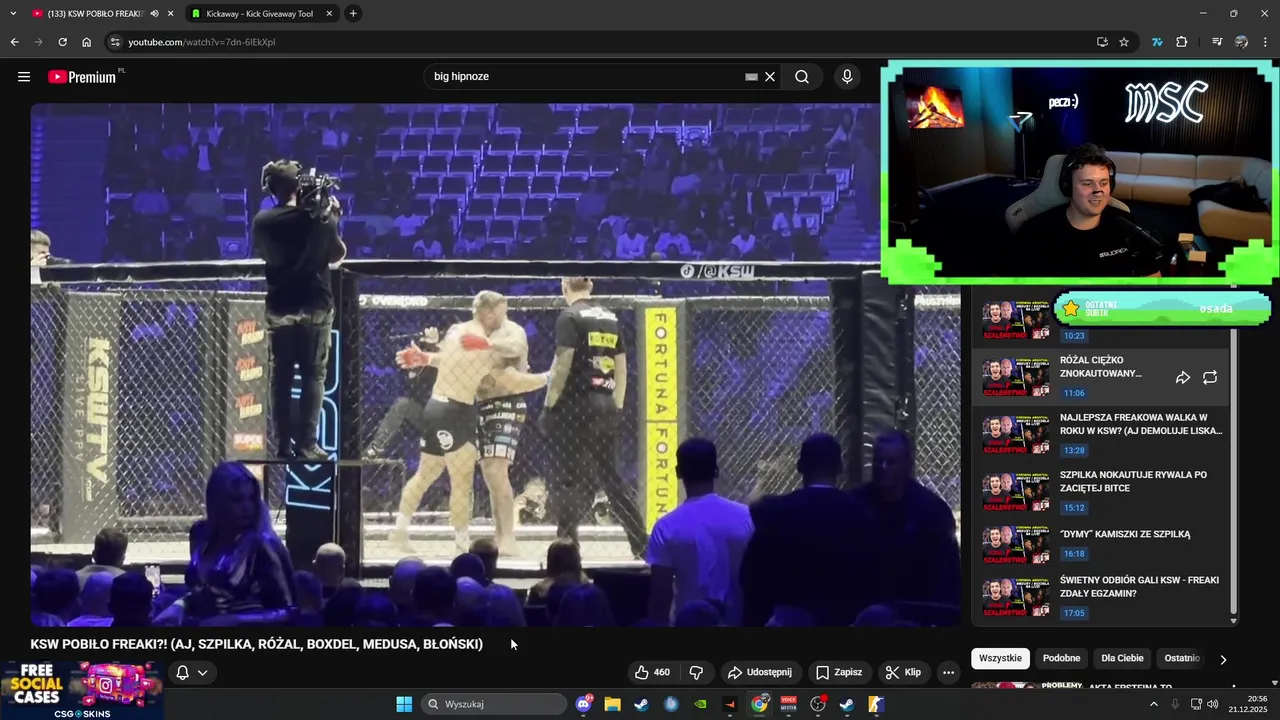
Task: Open the Chrome three-dot menu
Action: (1266, 42)
